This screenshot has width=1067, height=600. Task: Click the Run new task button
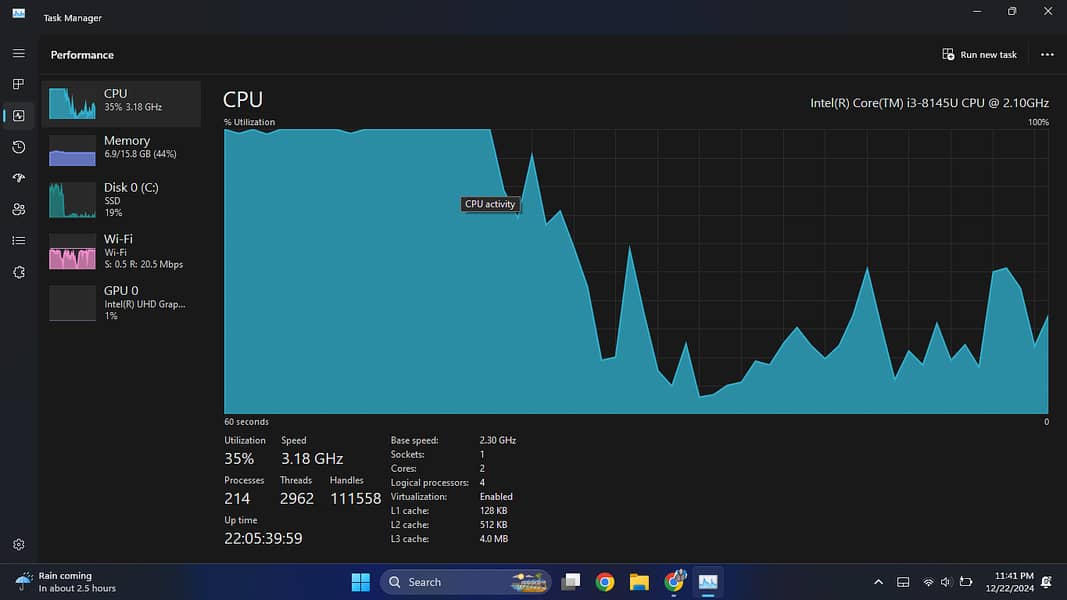tap(979, 55)
